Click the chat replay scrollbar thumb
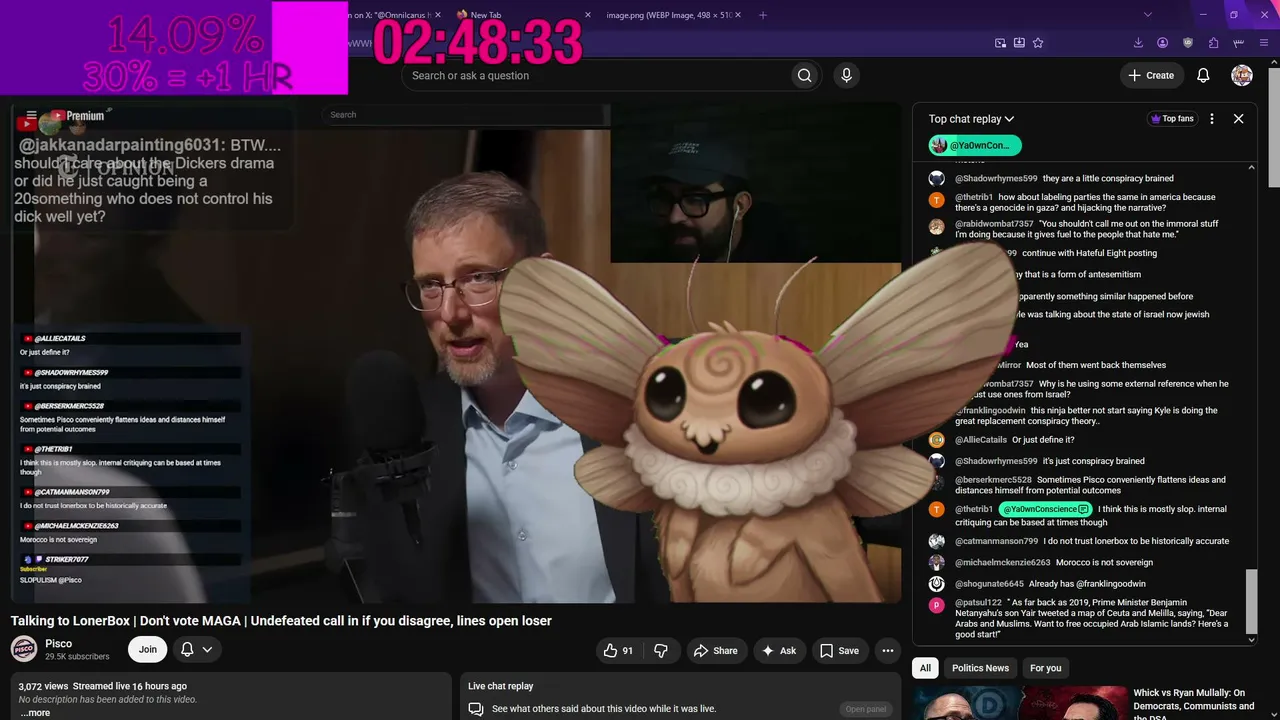The height and width of the screenshot is (720, 1280). [x=1251, y=602]
